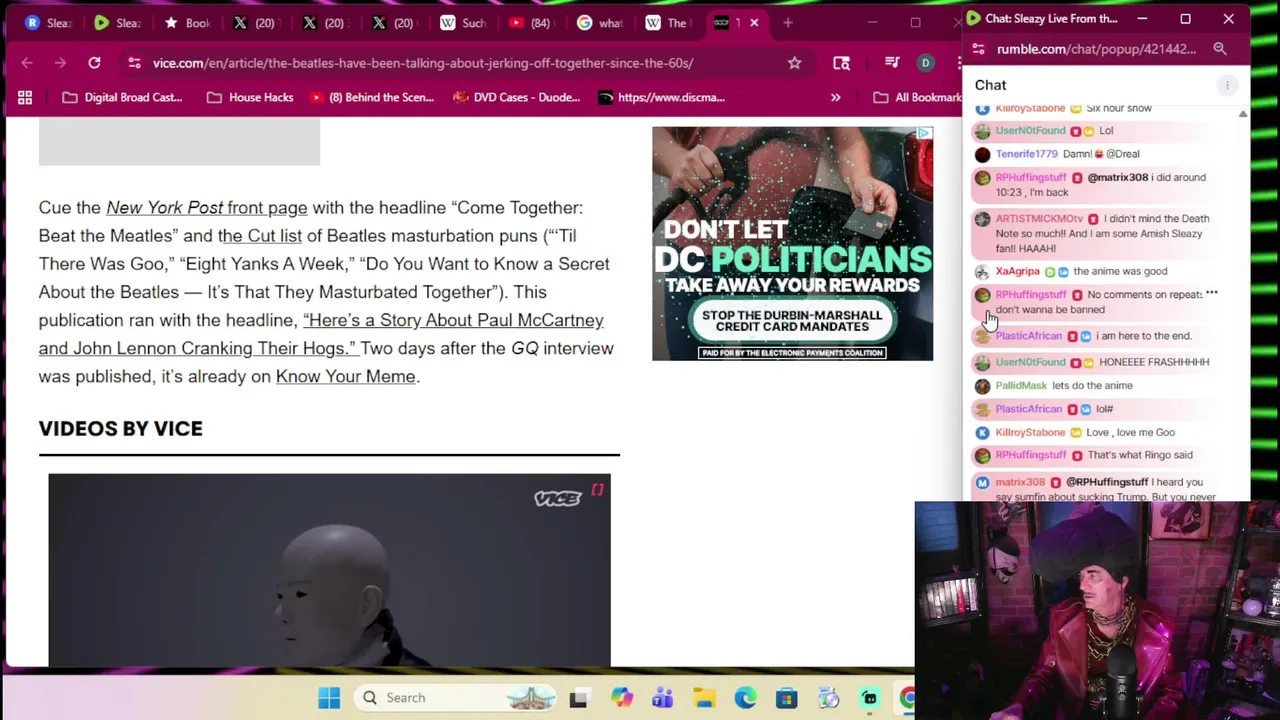Image resolution: width=1280 pixels, height=720 pixels.
Task: Open the chat options three-dot menu
Action: [x=1227, y=85]
